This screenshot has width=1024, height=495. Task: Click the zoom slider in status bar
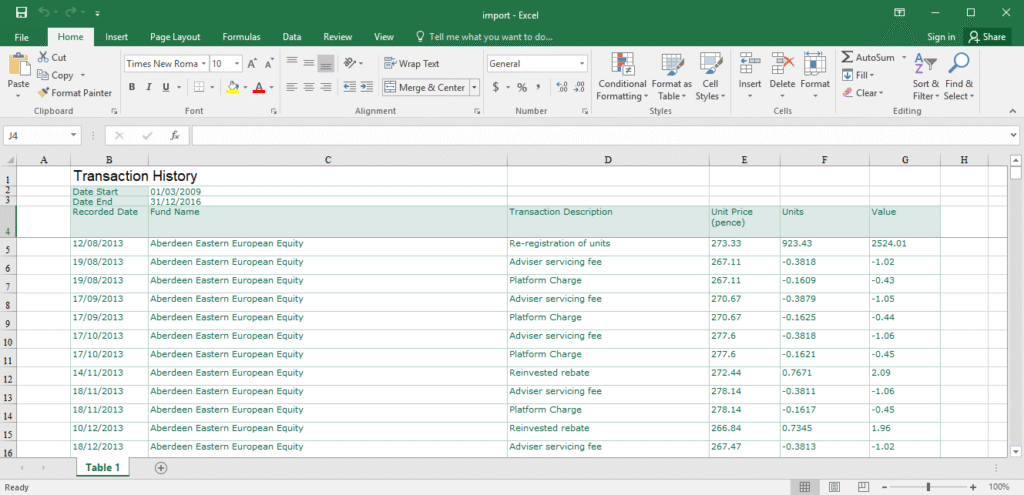point(928,487)
